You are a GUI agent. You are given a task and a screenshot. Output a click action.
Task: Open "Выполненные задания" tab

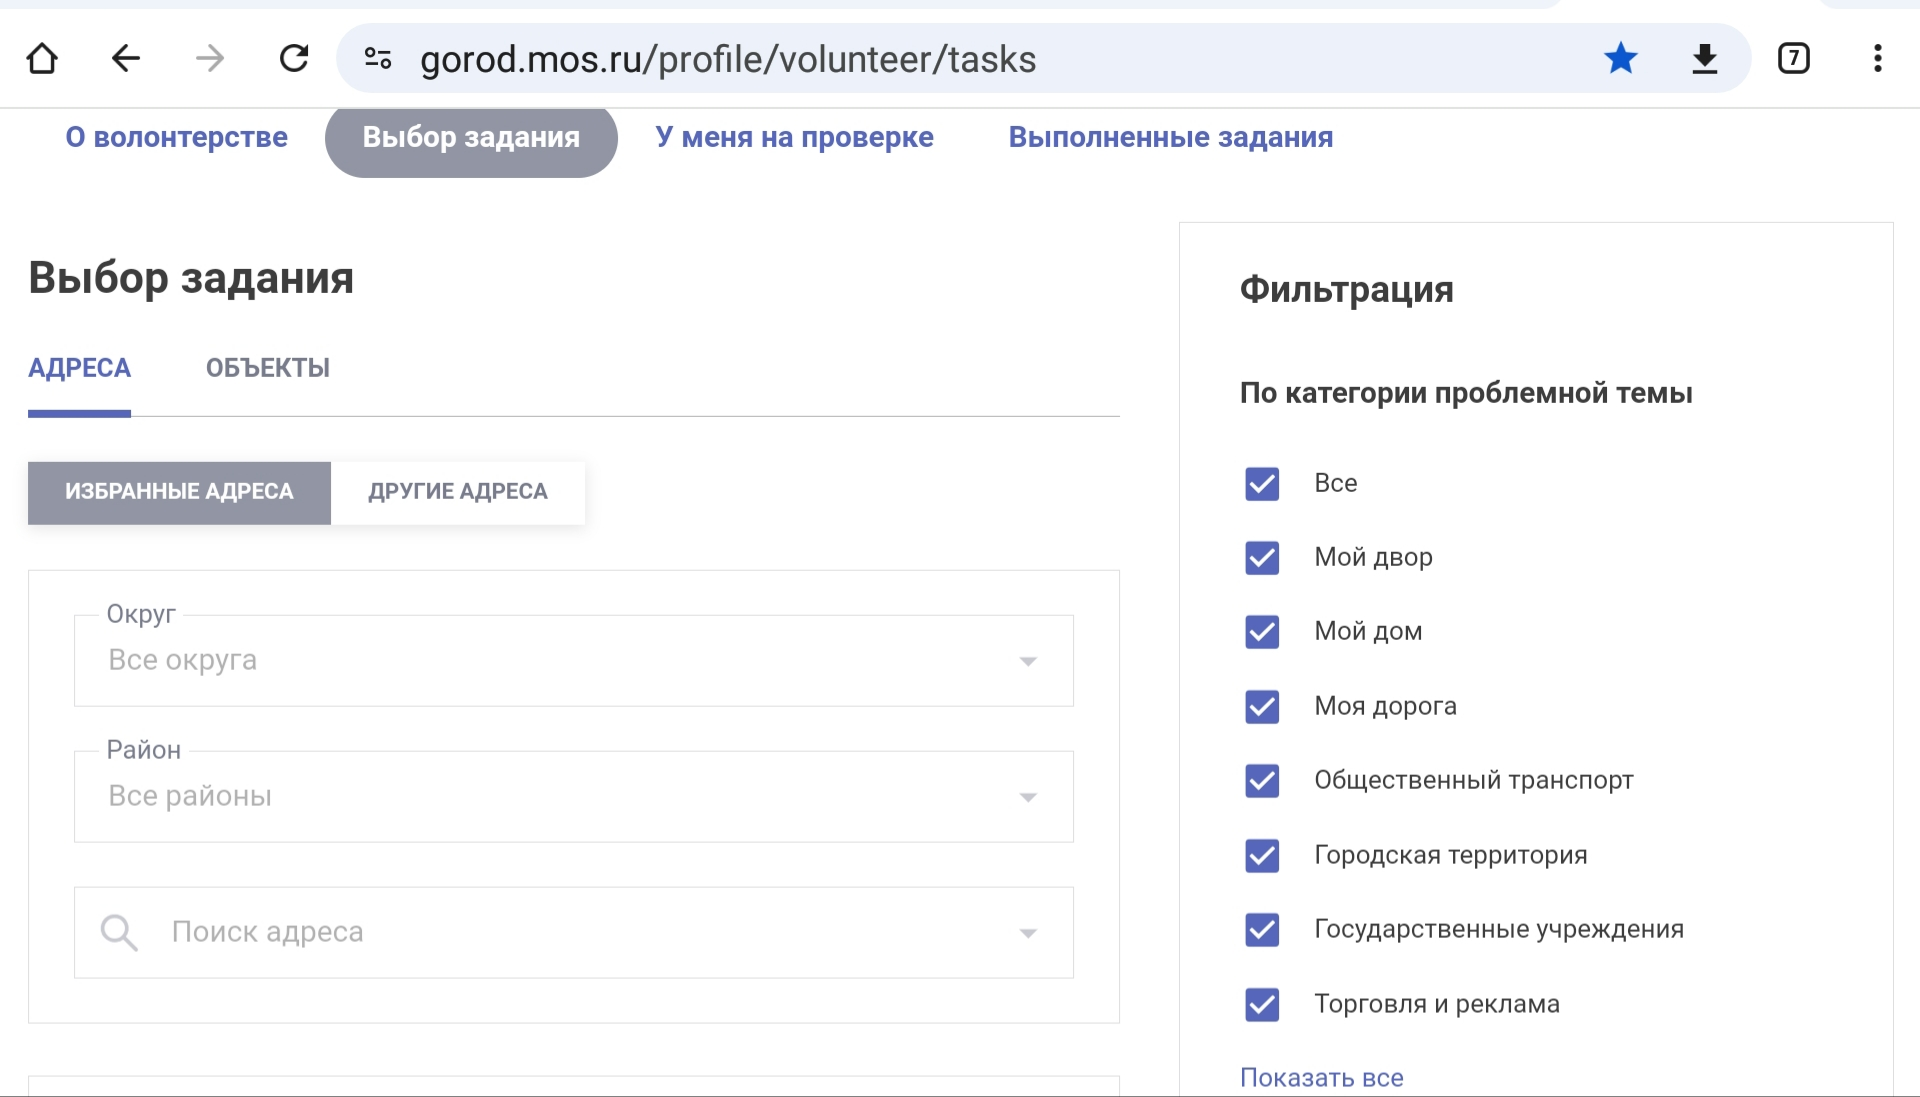(1171, 137)
